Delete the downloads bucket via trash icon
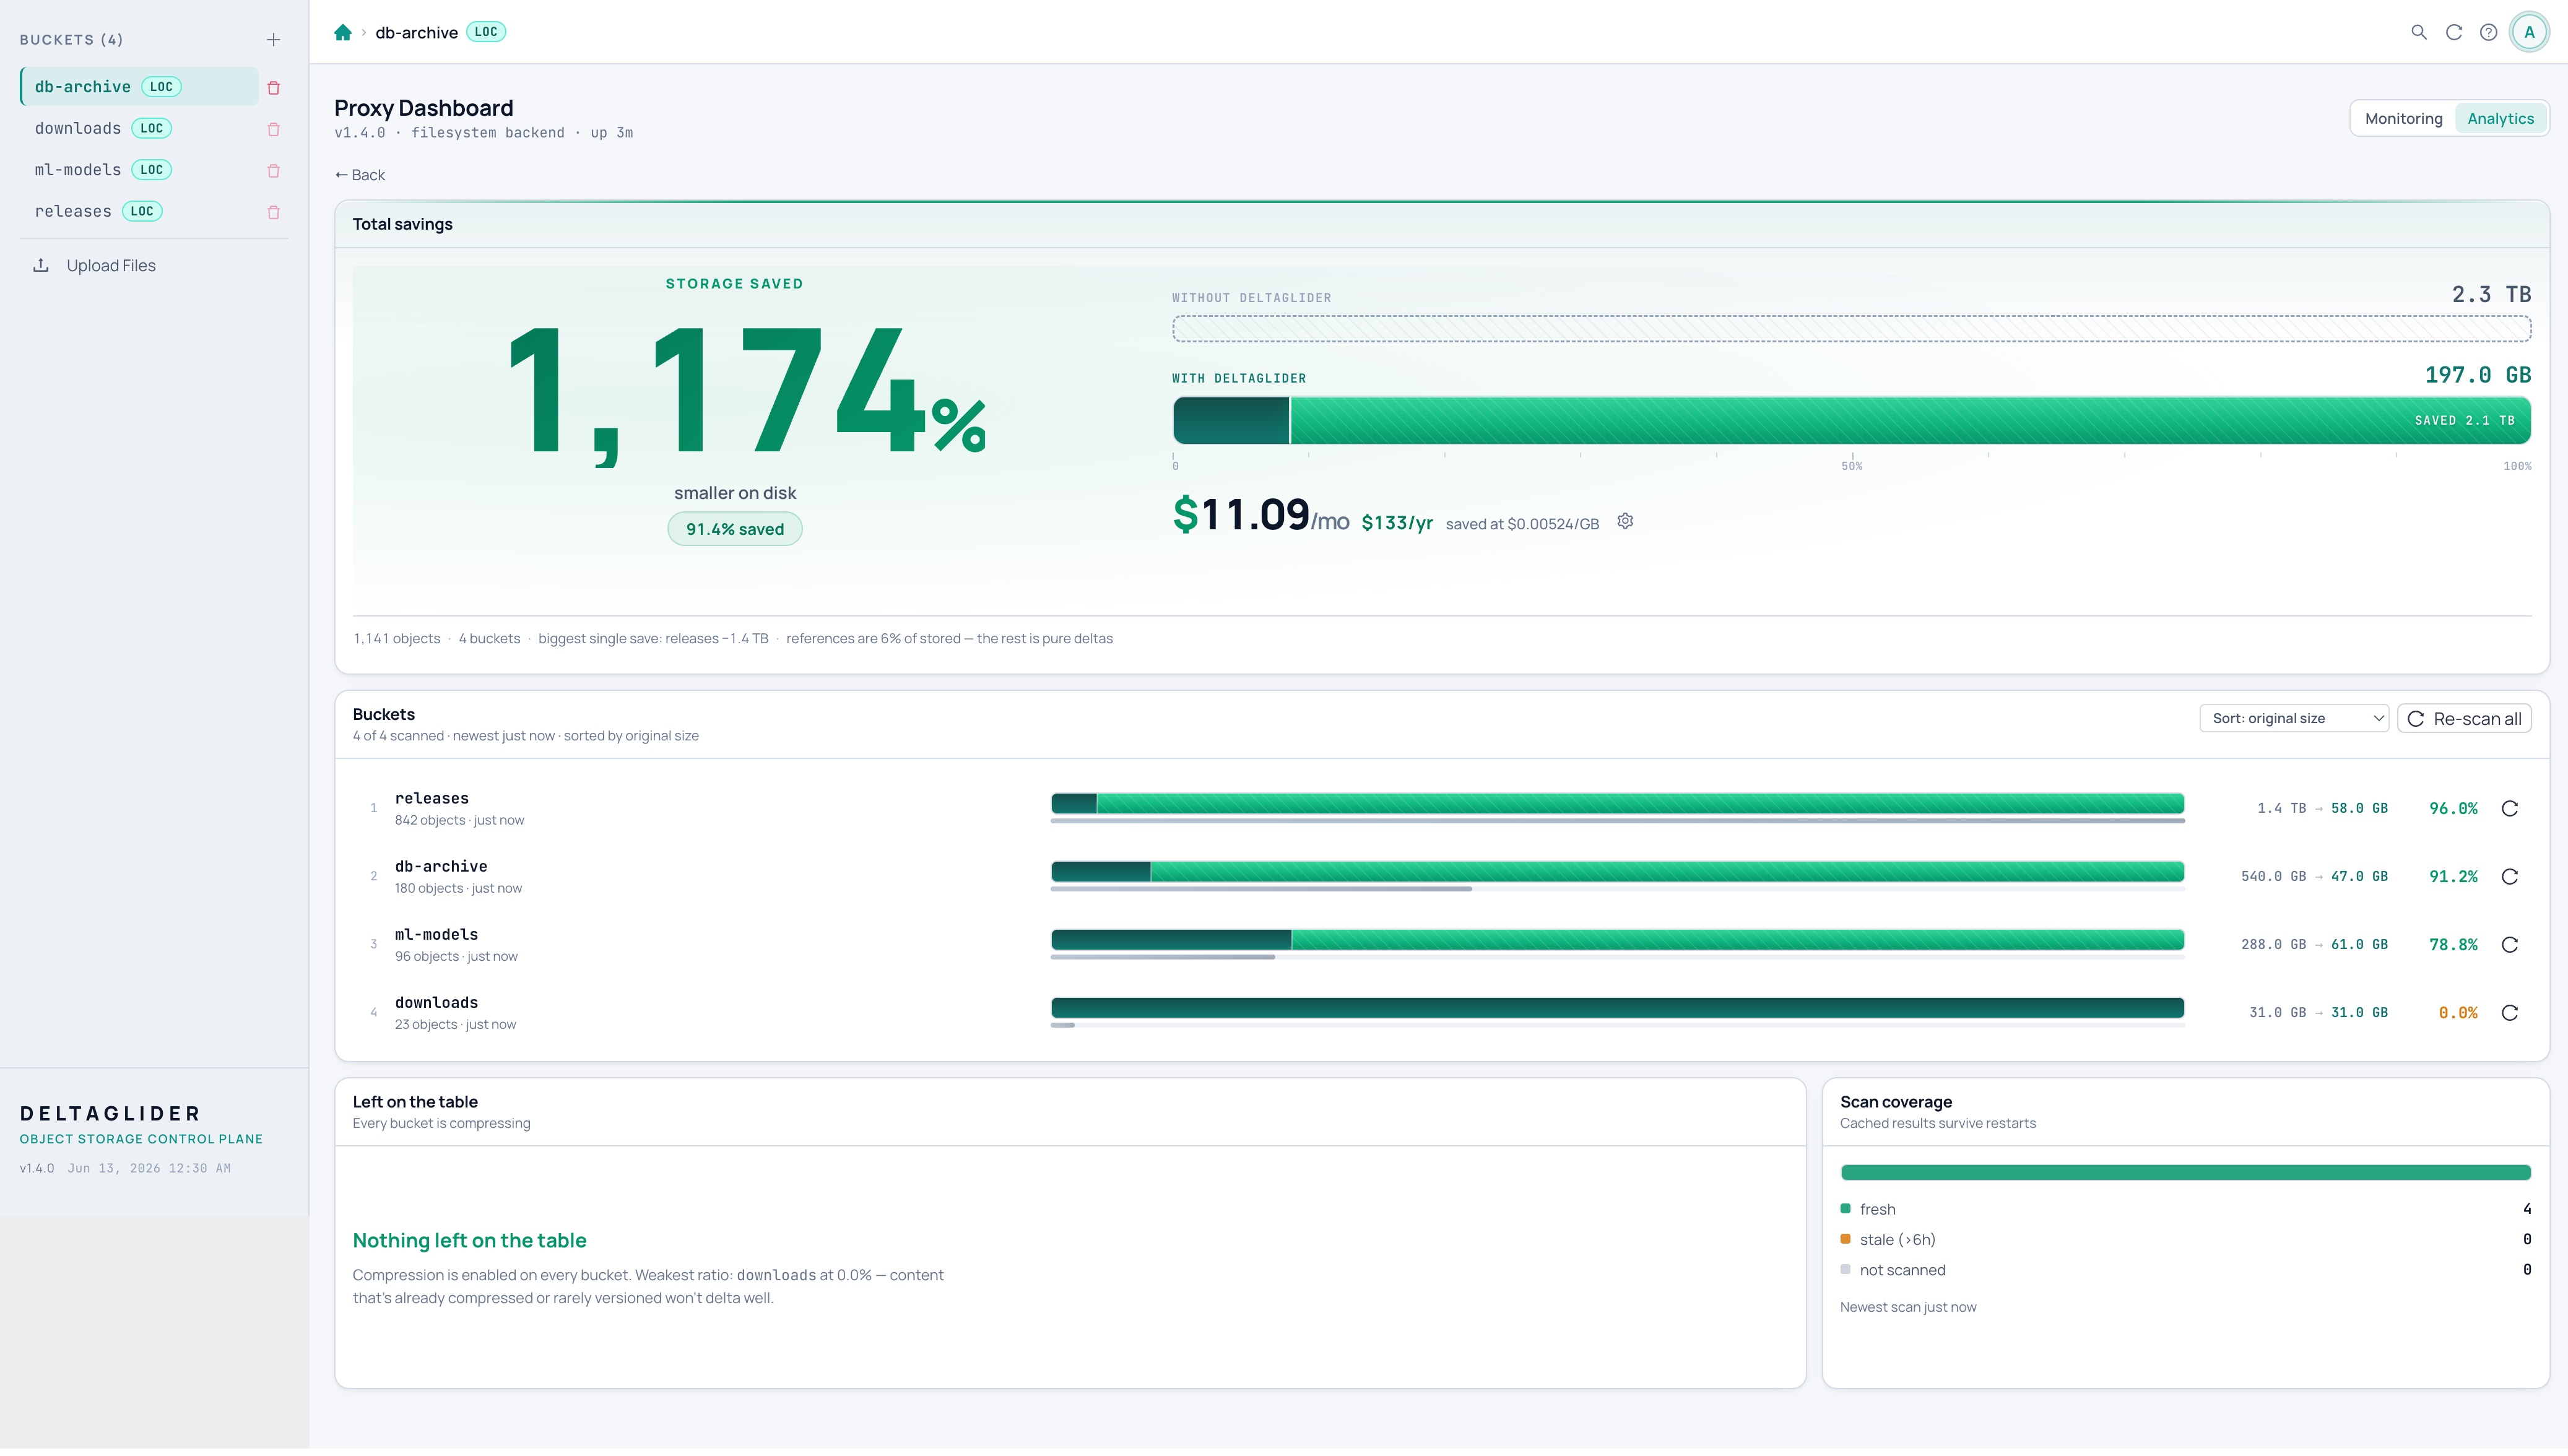The width and height of the screenshot is (2568, 1456). (x=274, y=129)
